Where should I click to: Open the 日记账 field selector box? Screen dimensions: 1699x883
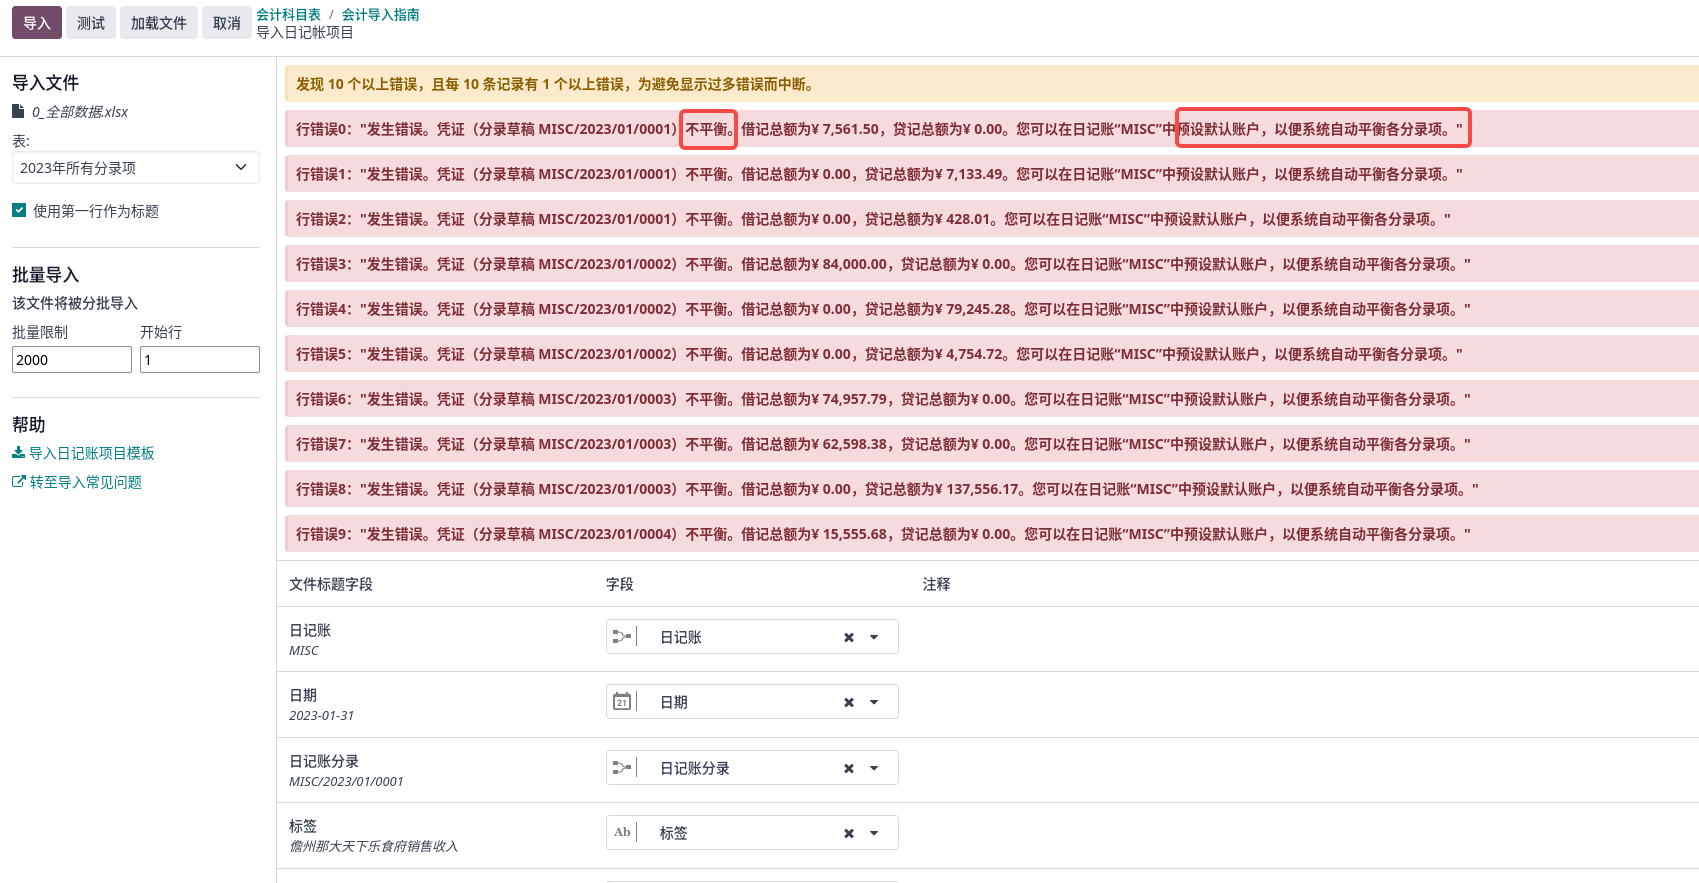752,637
